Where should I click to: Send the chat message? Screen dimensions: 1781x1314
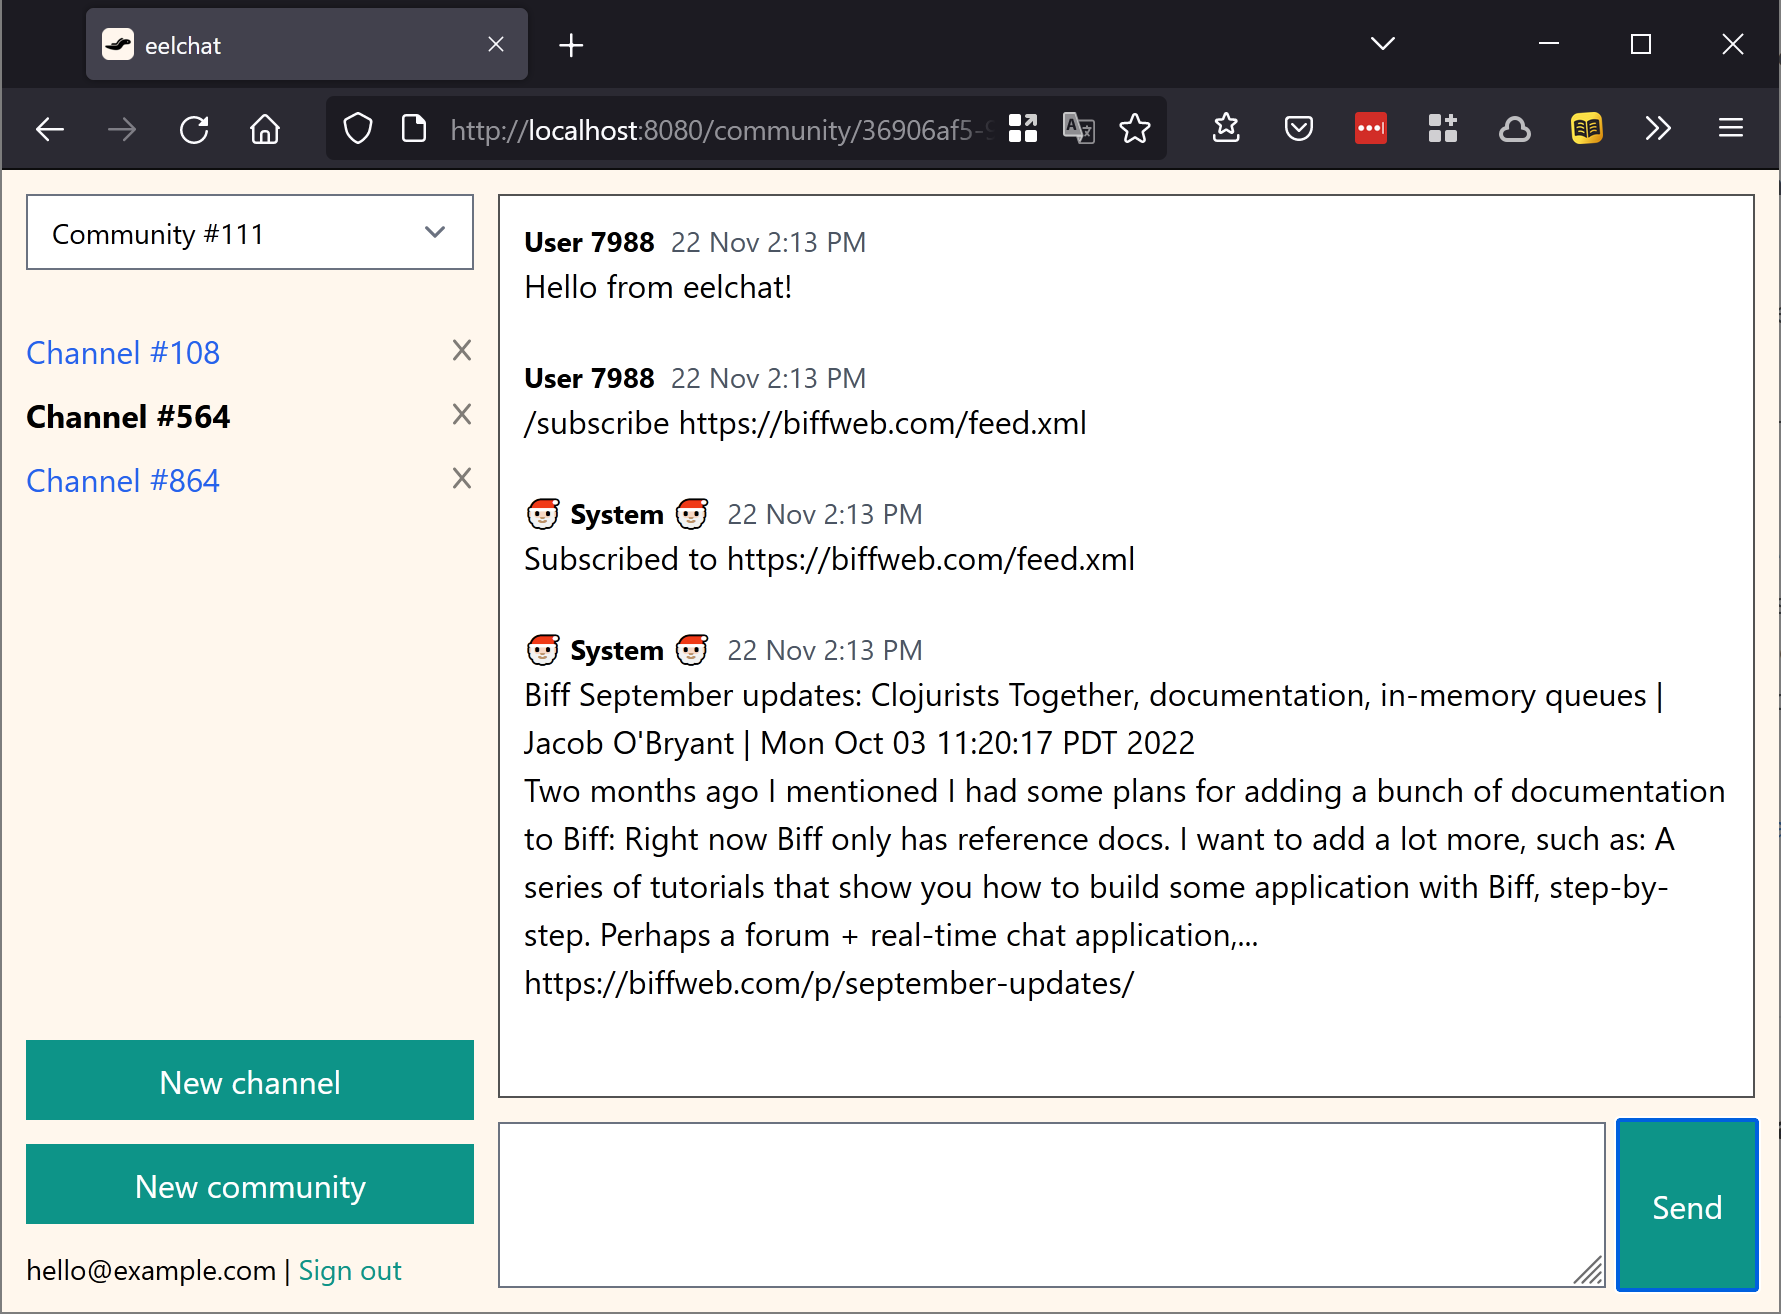[x=1686, y=1206]
